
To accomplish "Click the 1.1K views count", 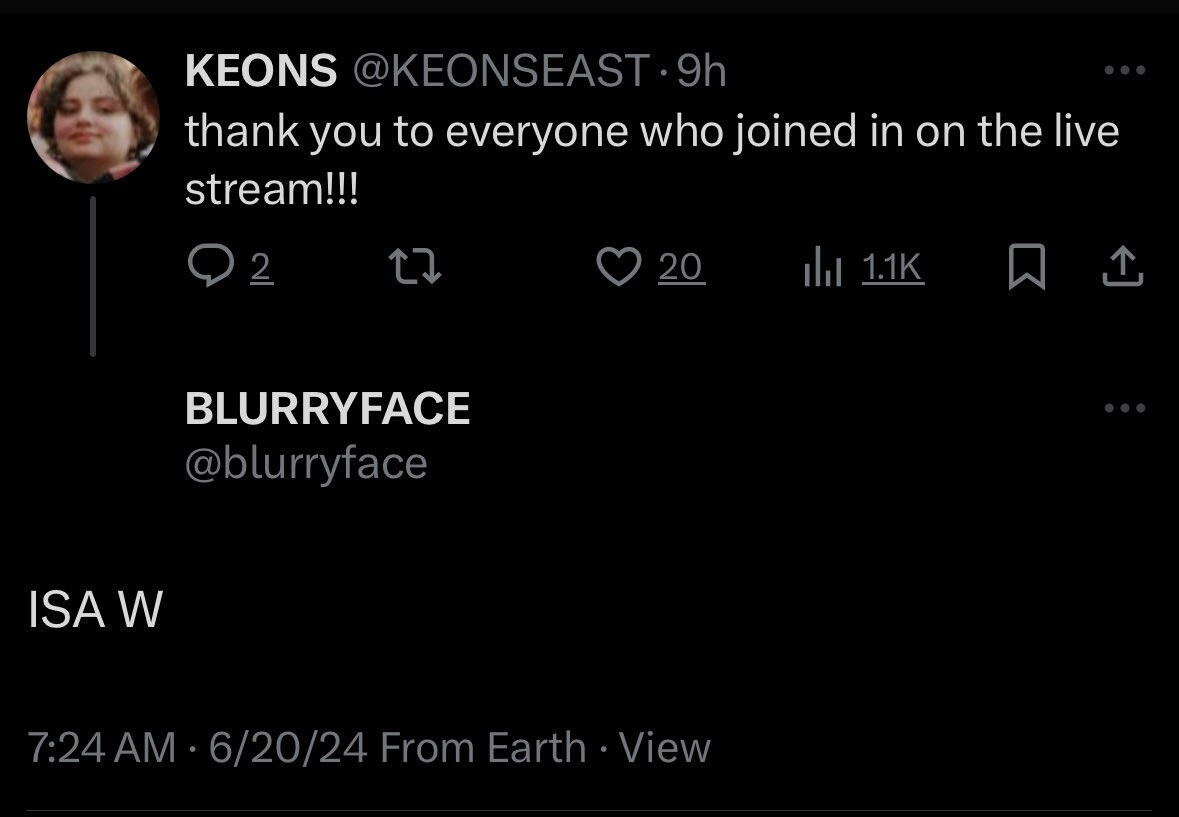I will tap(892, 267).
